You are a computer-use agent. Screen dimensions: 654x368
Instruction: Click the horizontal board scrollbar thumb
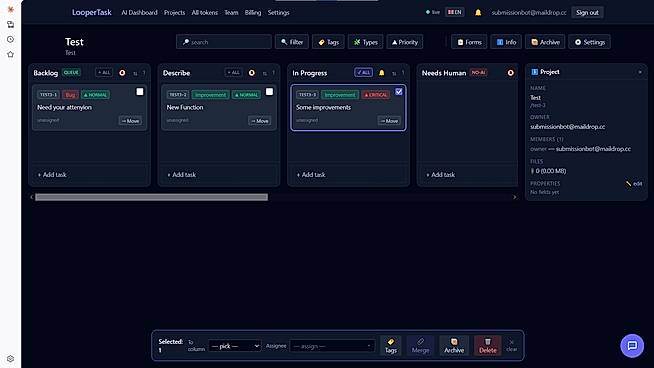151,197
